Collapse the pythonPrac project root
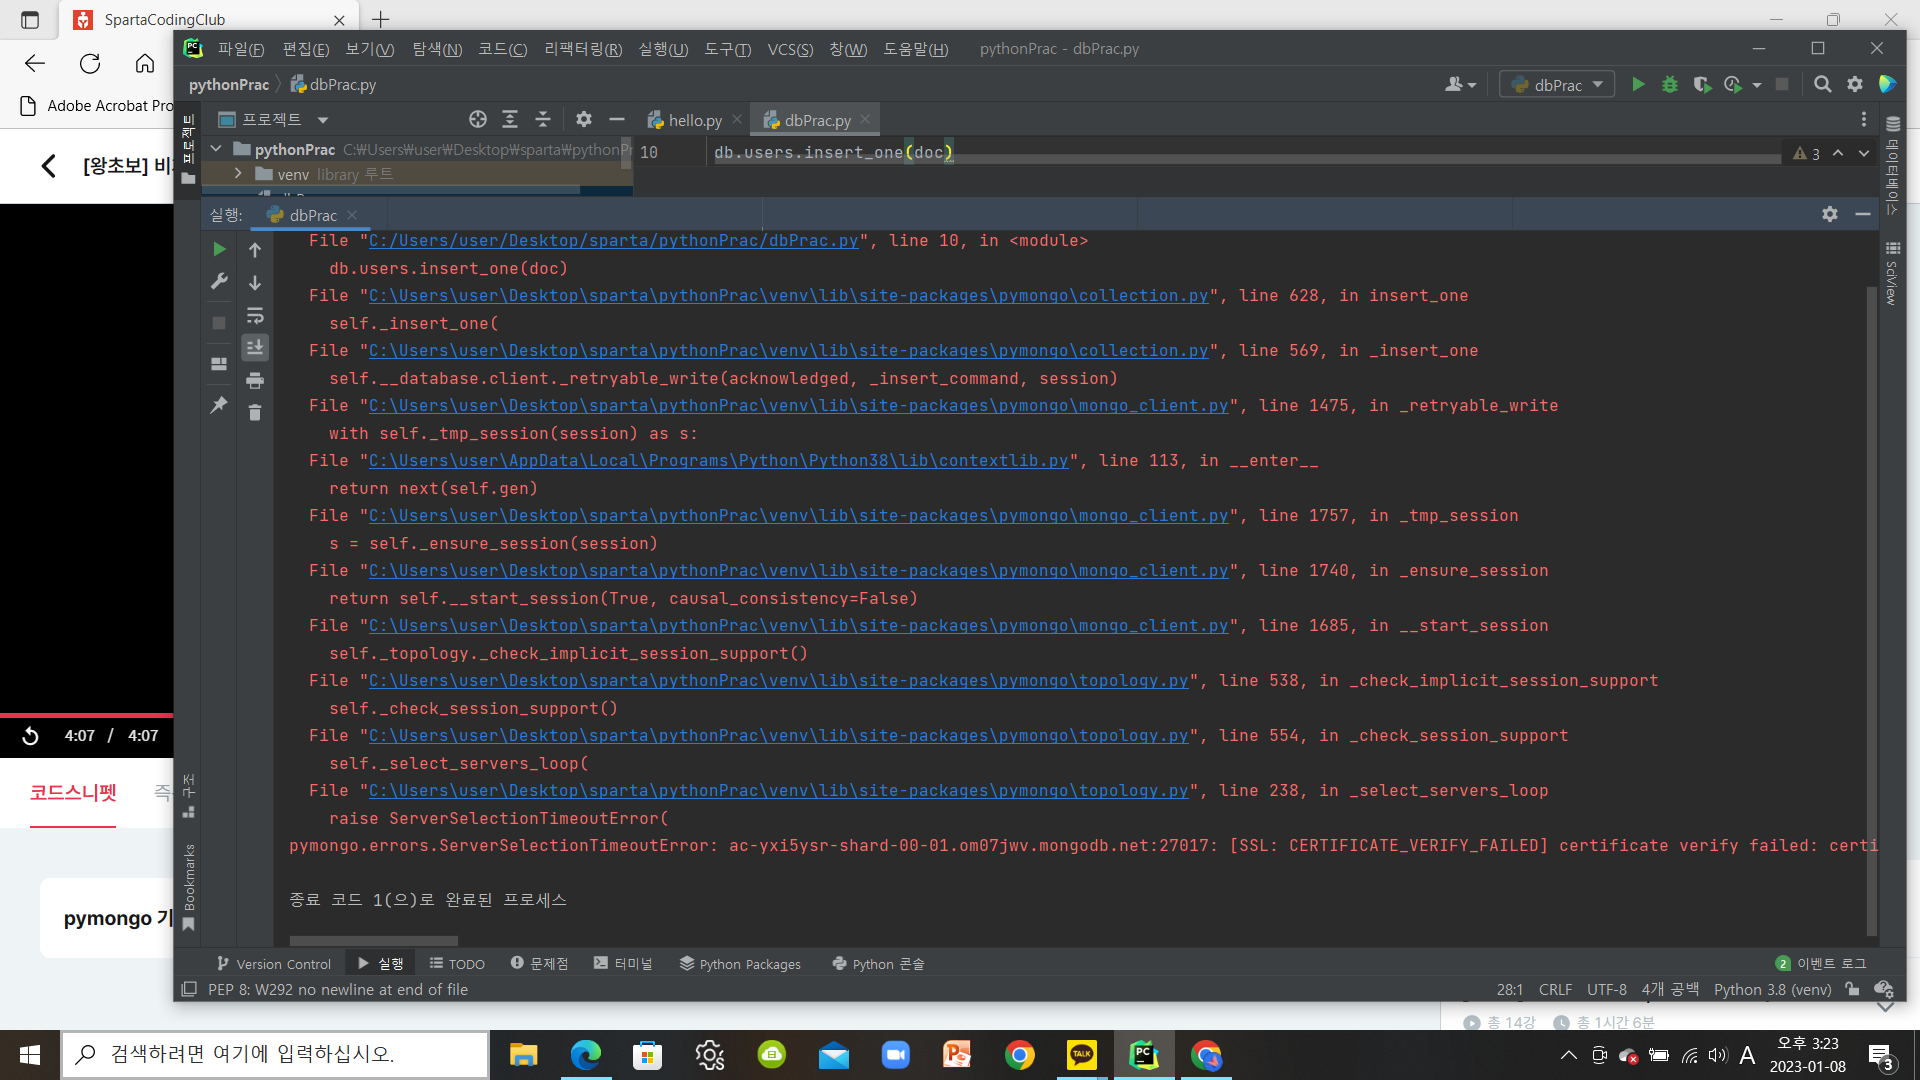This screenshot has height=1080, width=1920. click(x=216, y=149)
